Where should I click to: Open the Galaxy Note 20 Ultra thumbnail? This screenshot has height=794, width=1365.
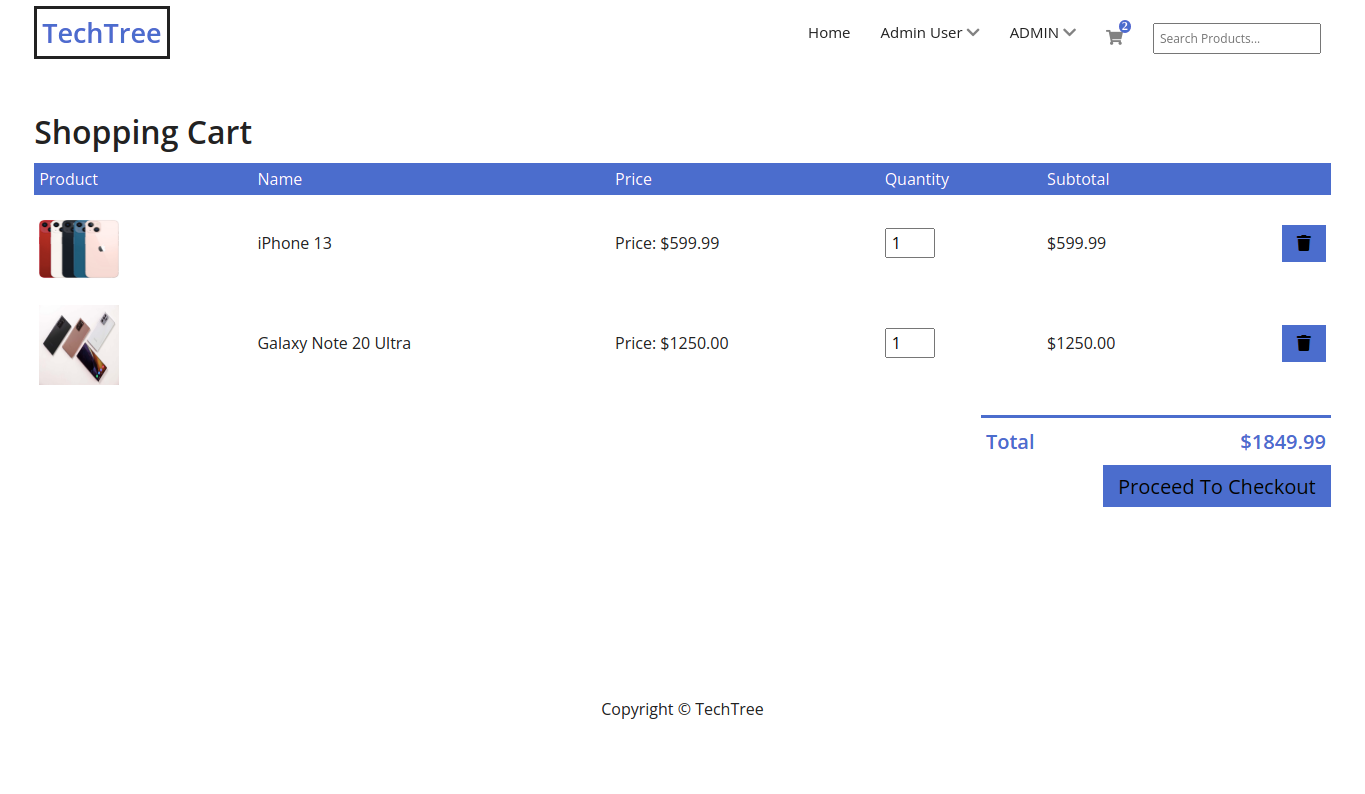click(79, 345)
